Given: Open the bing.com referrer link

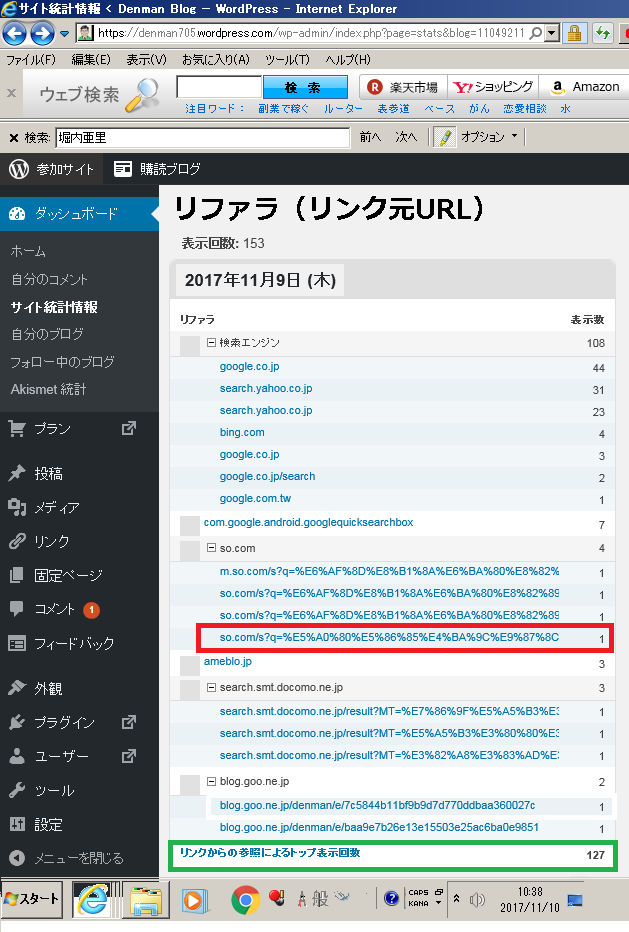Looking at the screenshot, I should (242, 433).
